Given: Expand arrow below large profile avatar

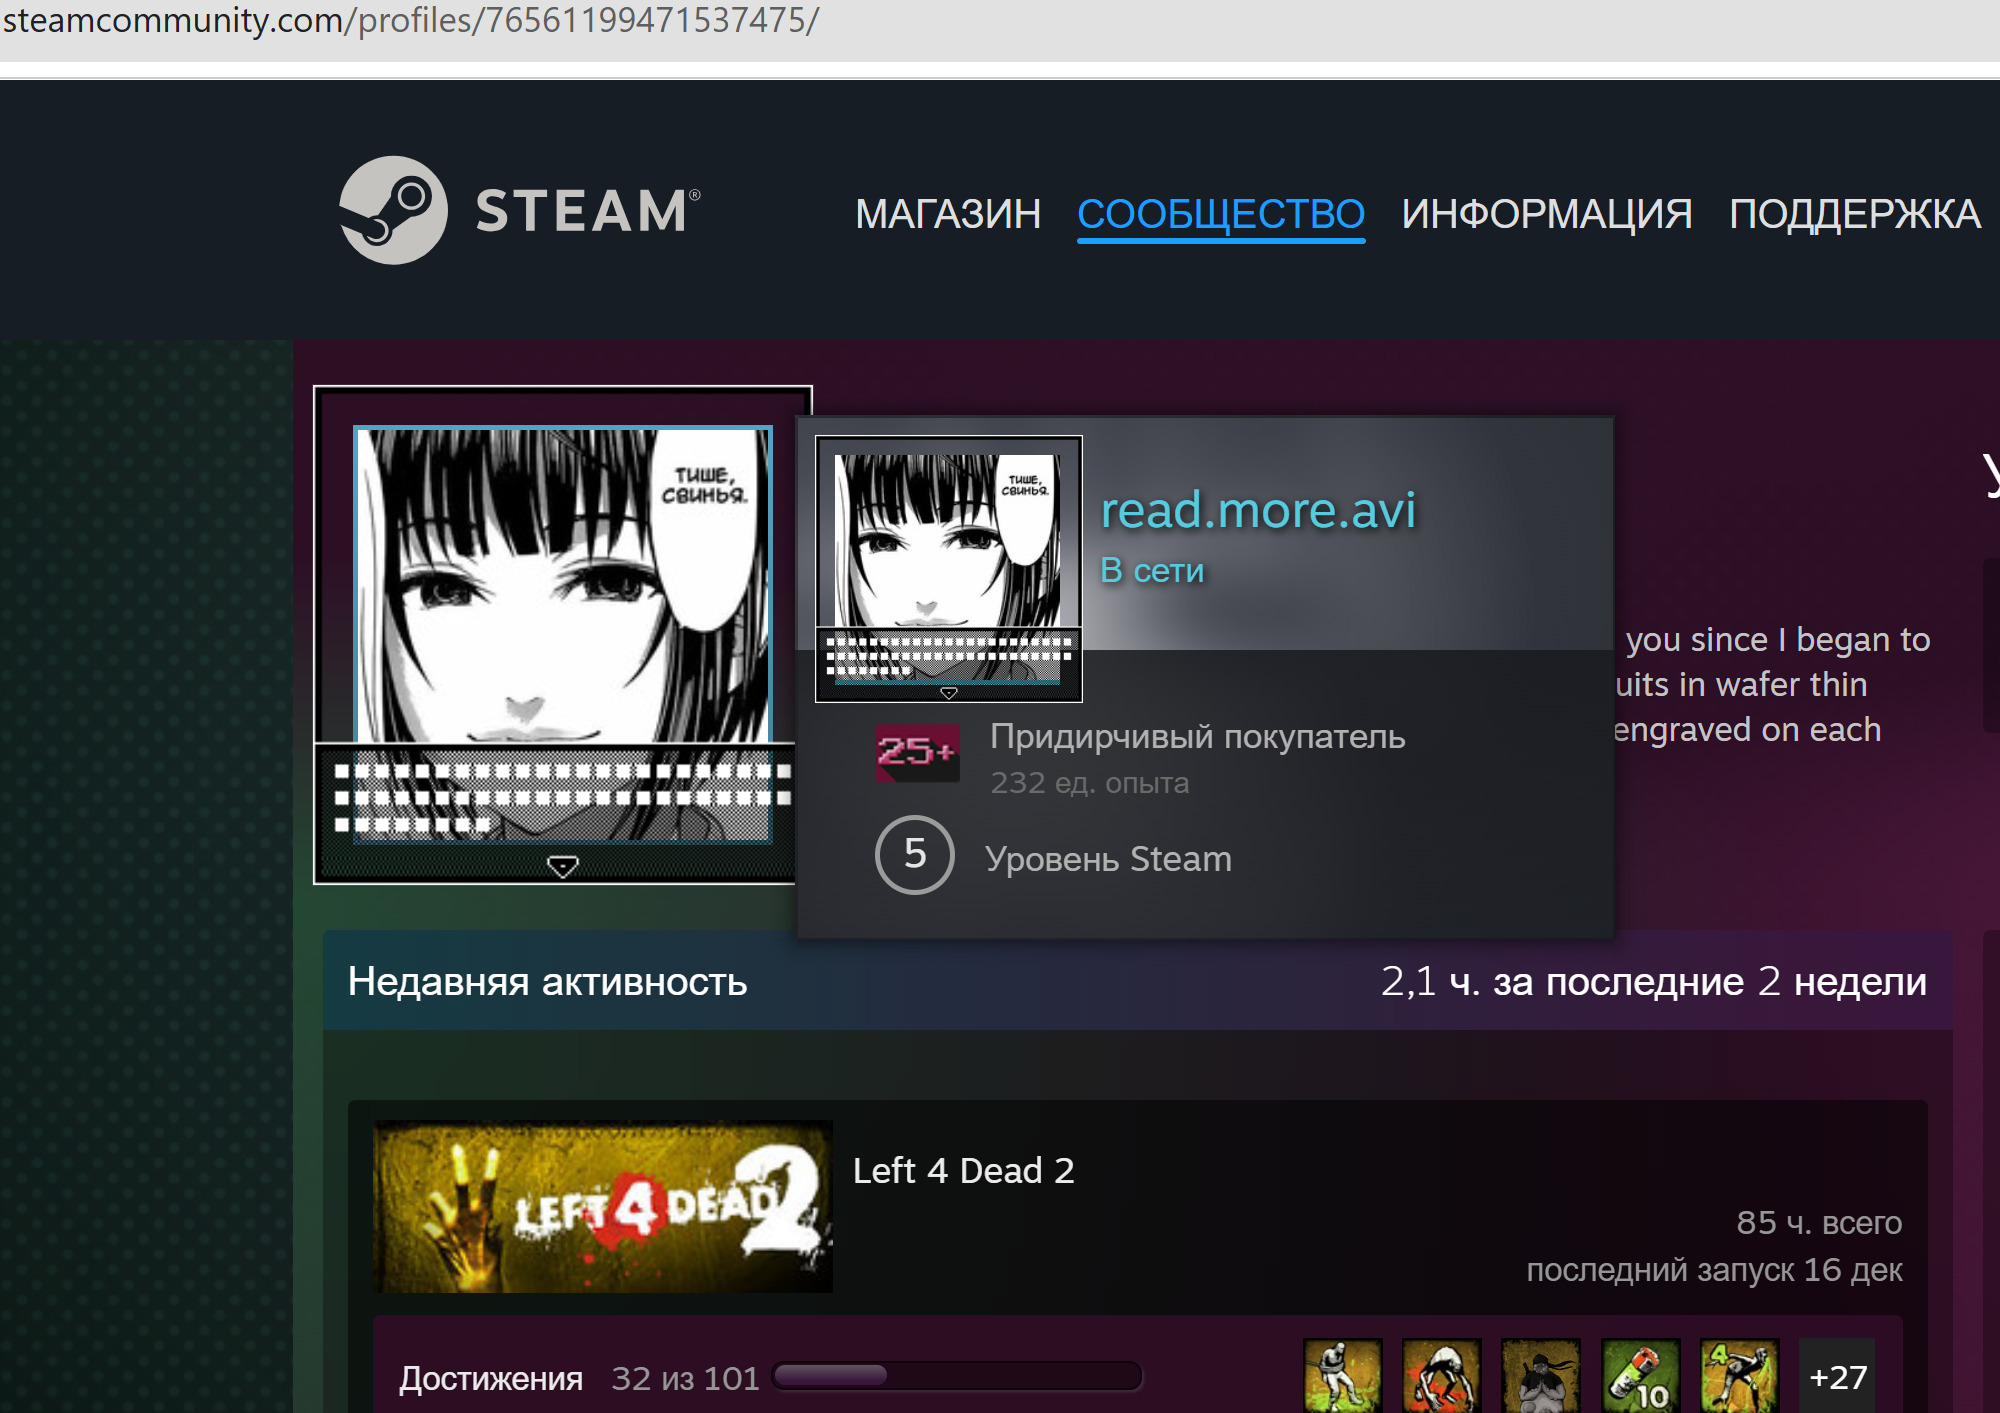Looking at the screenshot, I should 563,866.
